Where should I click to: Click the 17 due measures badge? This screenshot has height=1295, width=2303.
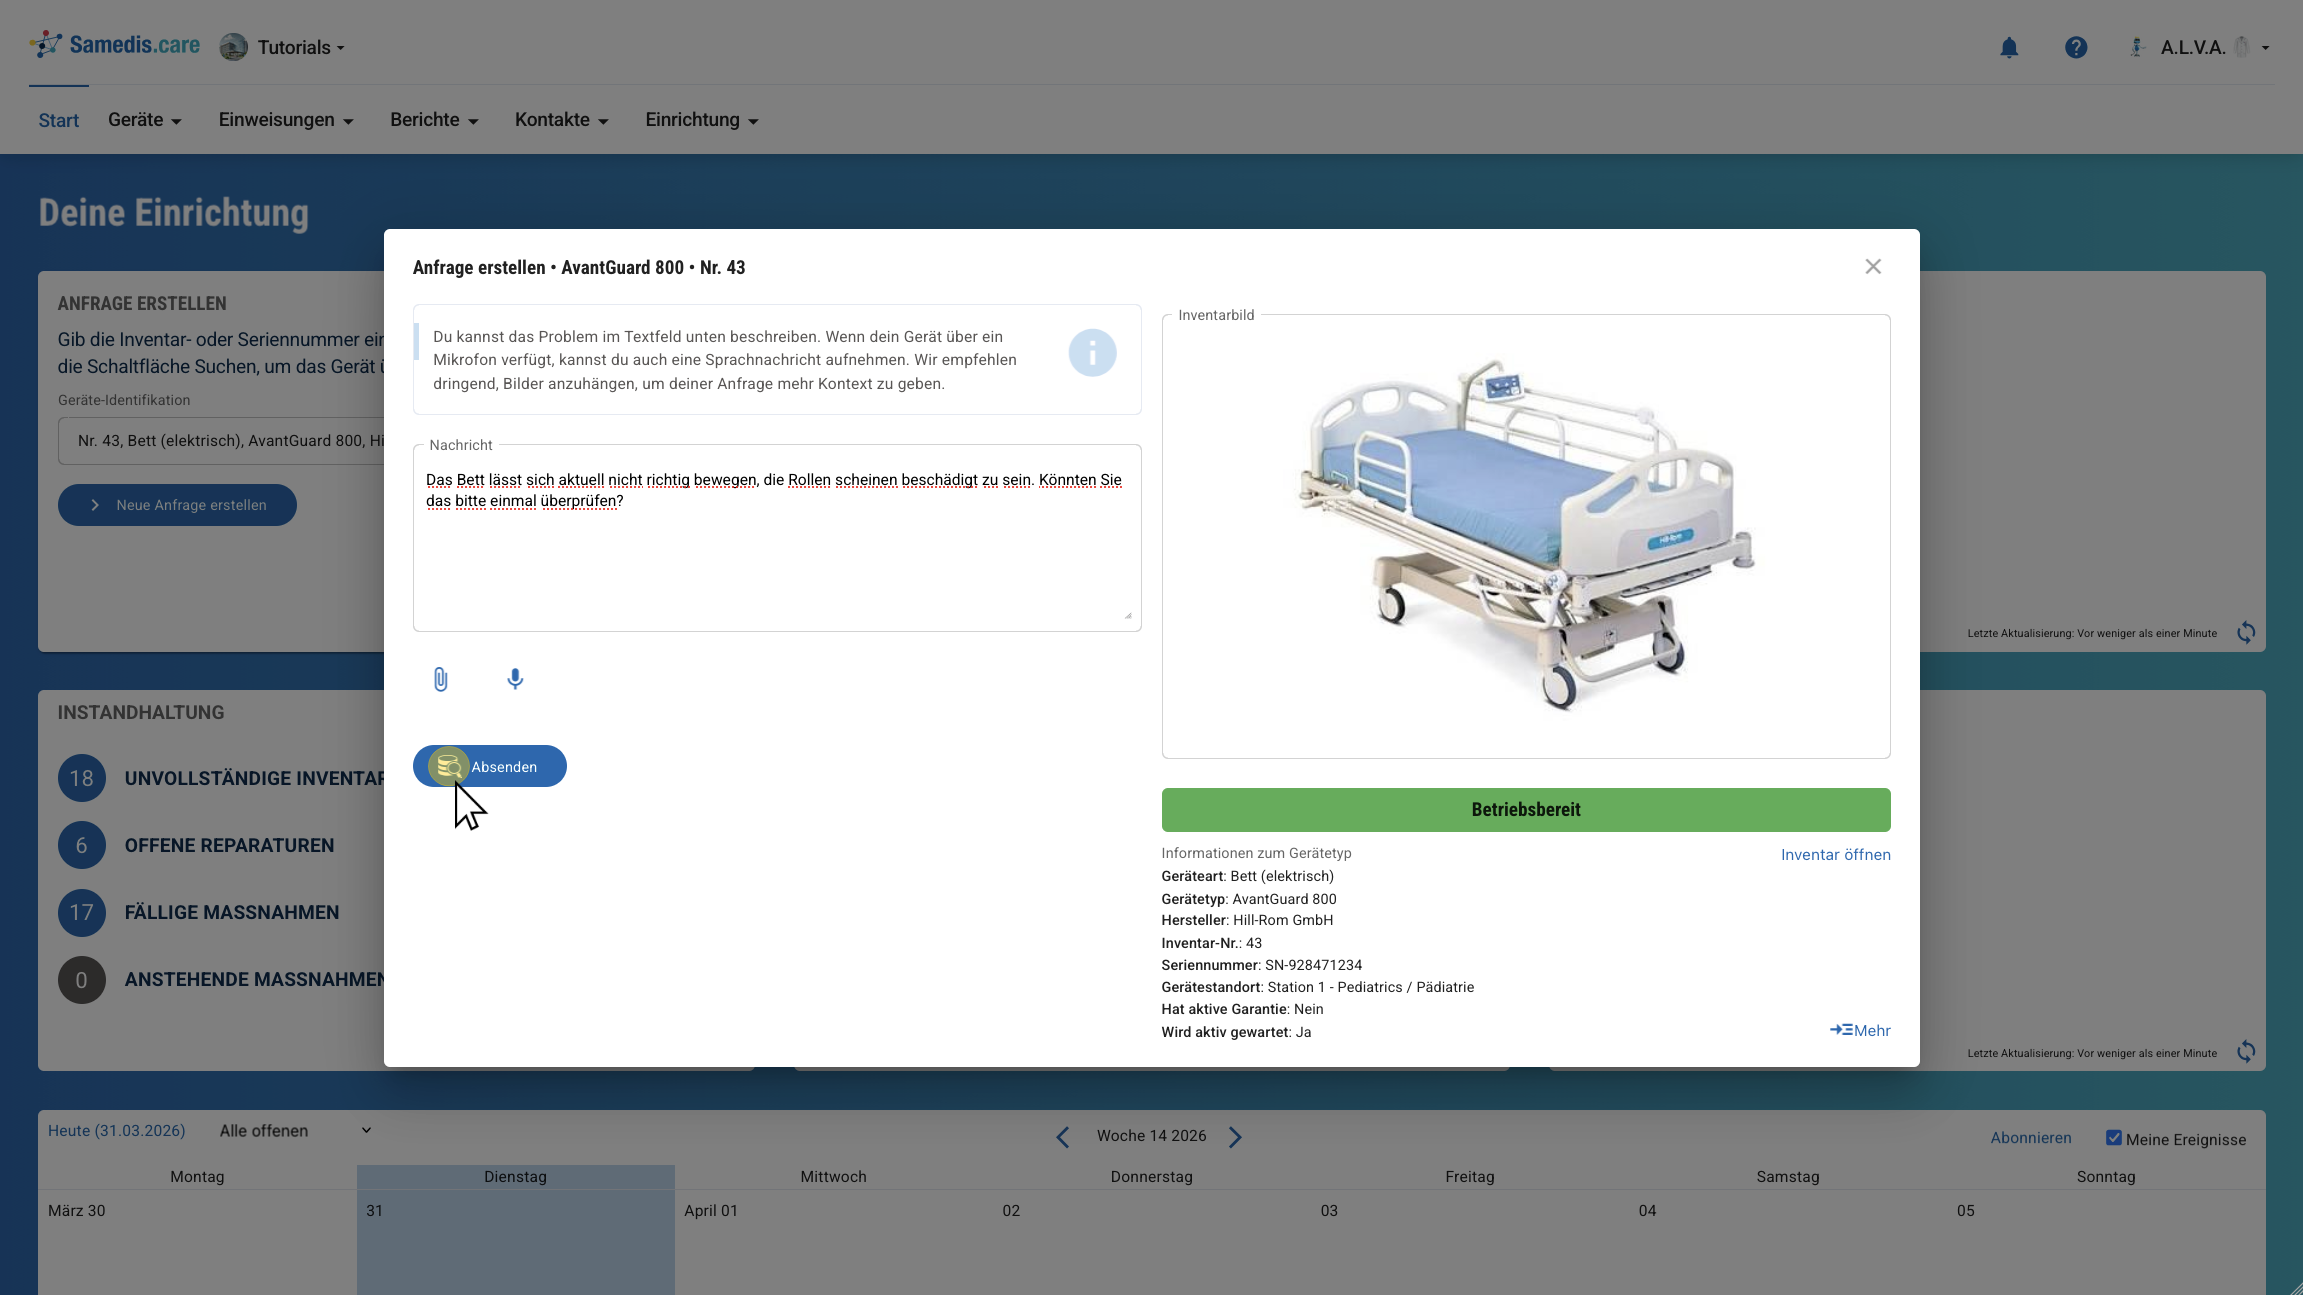[x=81, y=912]
